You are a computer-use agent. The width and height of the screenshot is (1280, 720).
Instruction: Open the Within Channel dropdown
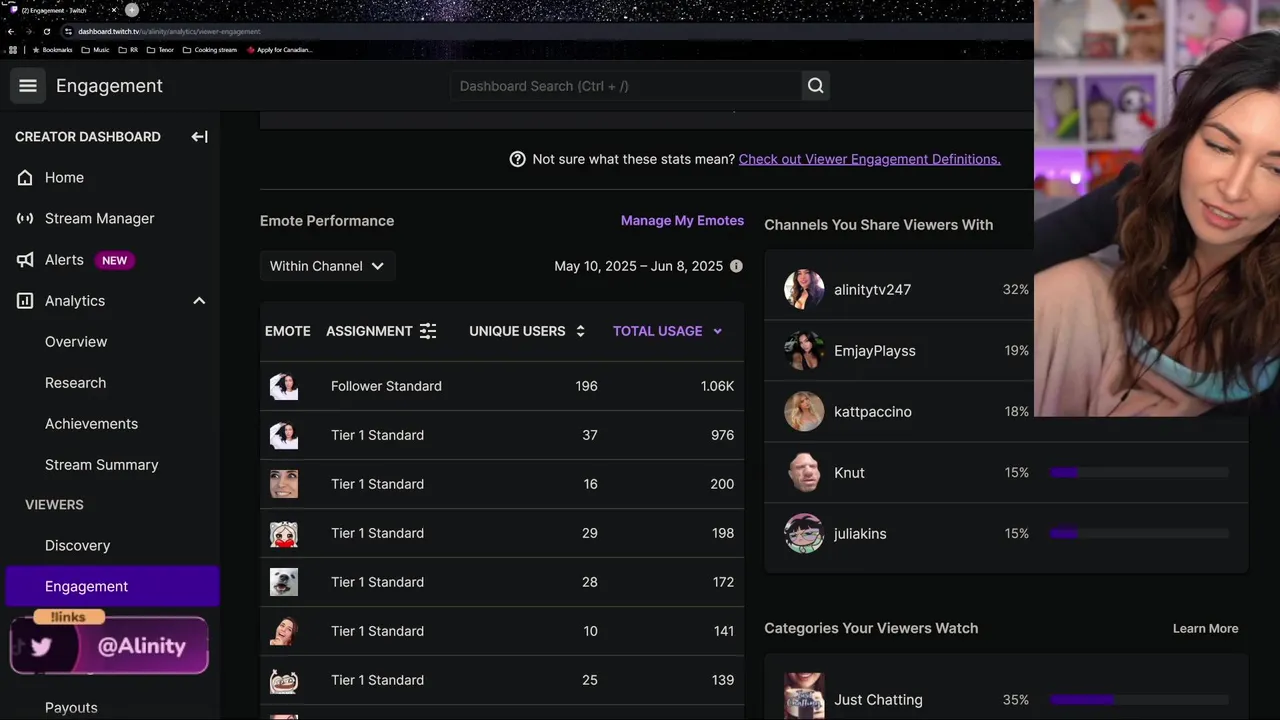point(327,266)
